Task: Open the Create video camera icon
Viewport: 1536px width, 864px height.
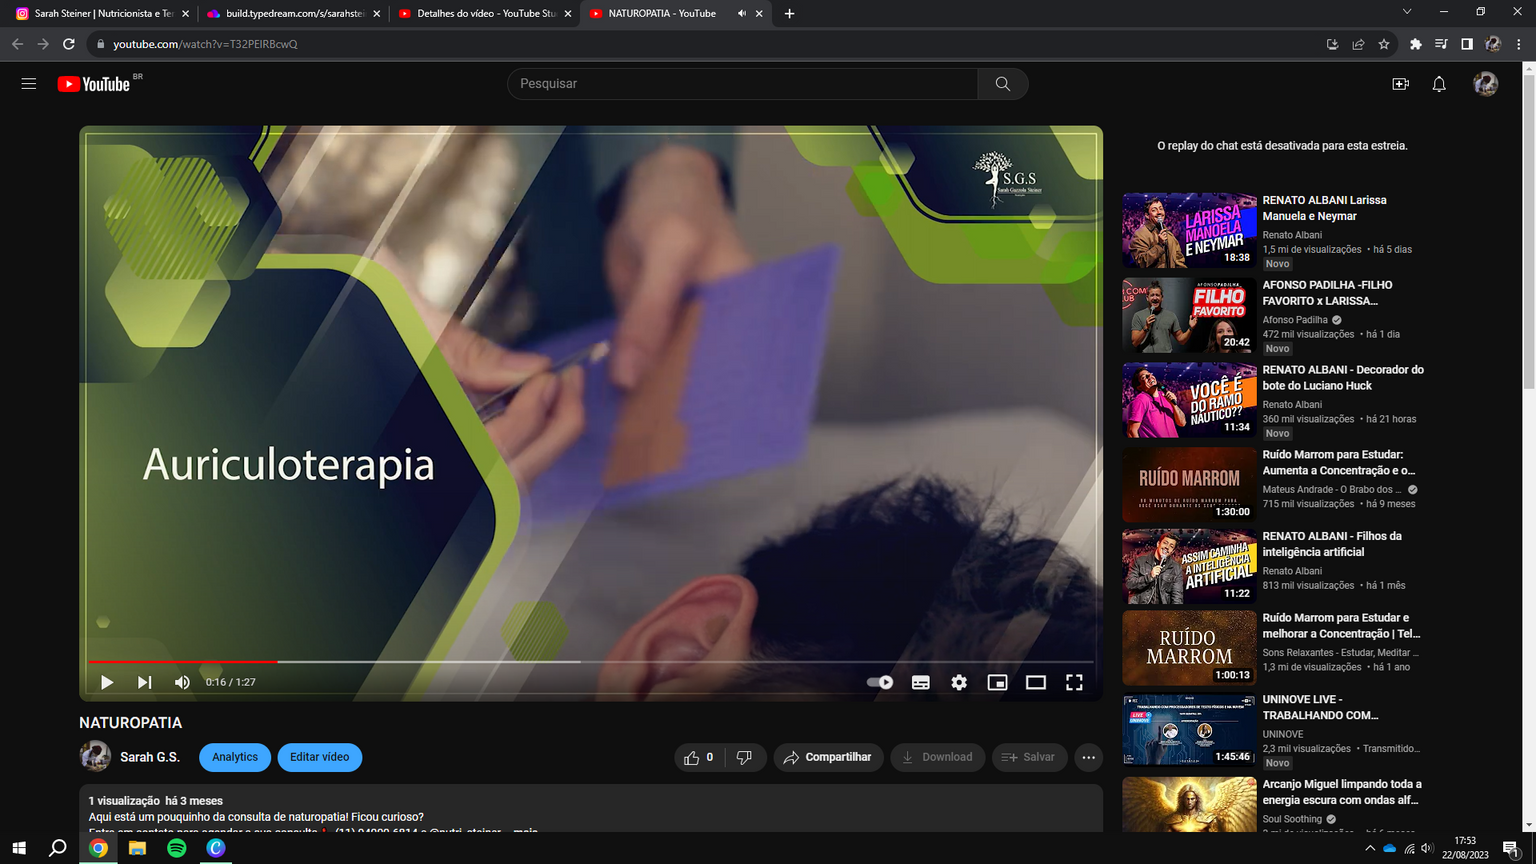Action: (1400, 84)
